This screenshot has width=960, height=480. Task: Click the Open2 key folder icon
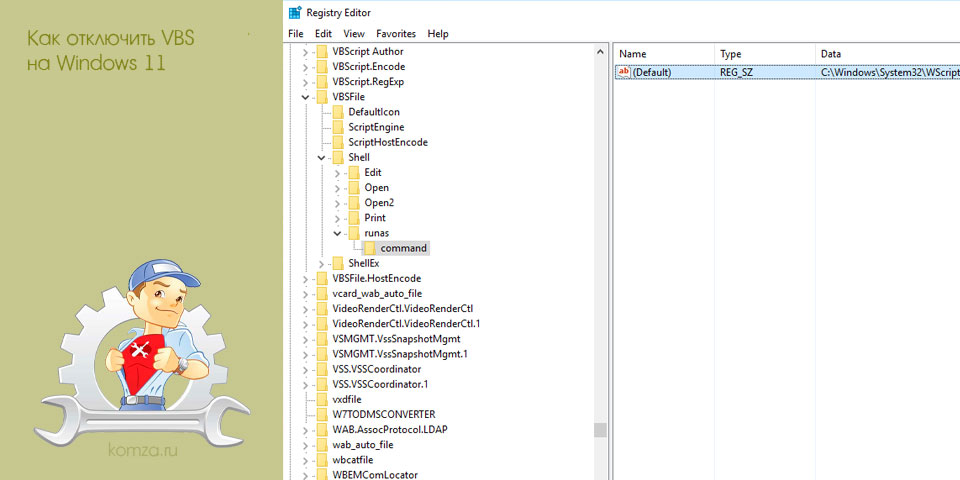(354, 203)
